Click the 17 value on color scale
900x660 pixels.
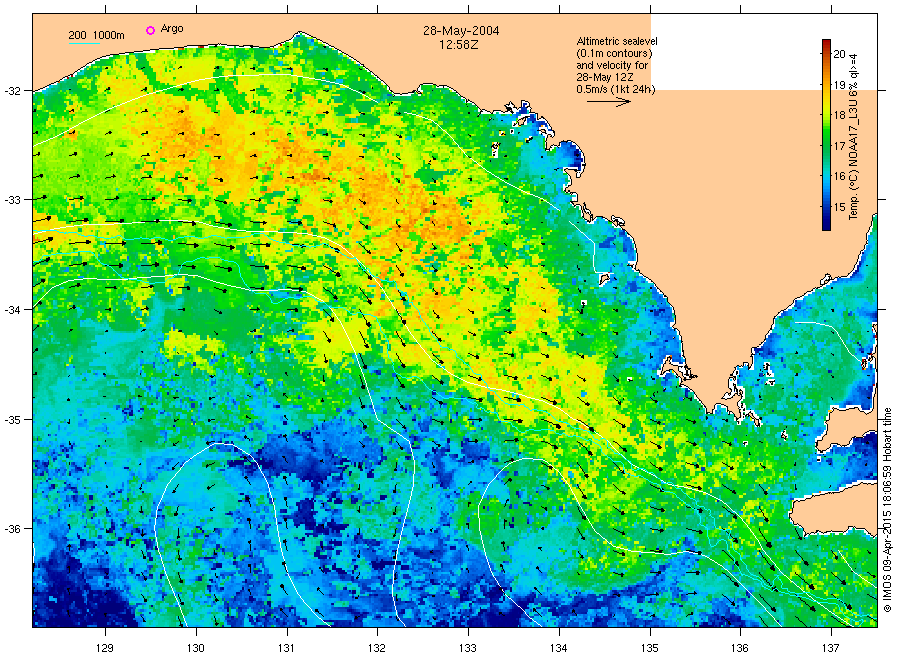coord(839,146)
